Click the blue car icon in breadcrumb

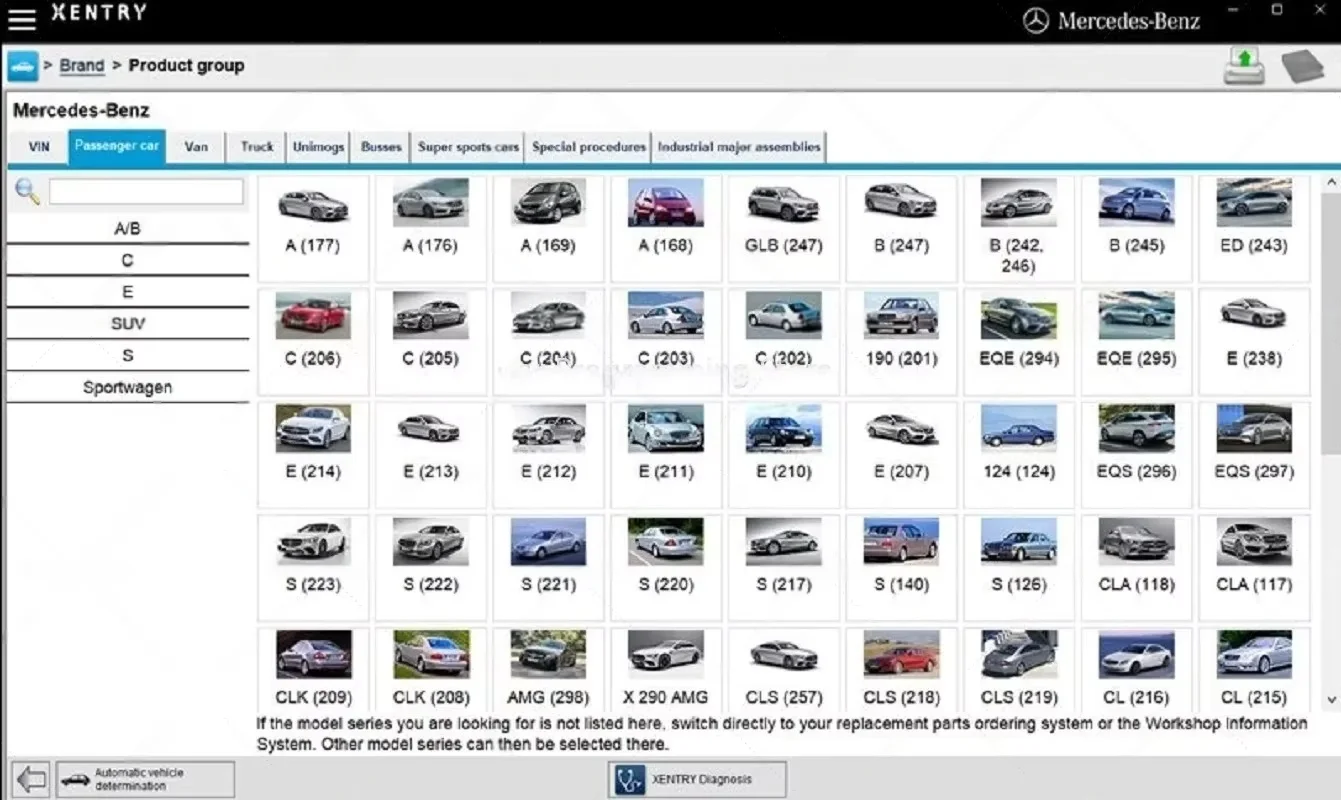(22, 66)
